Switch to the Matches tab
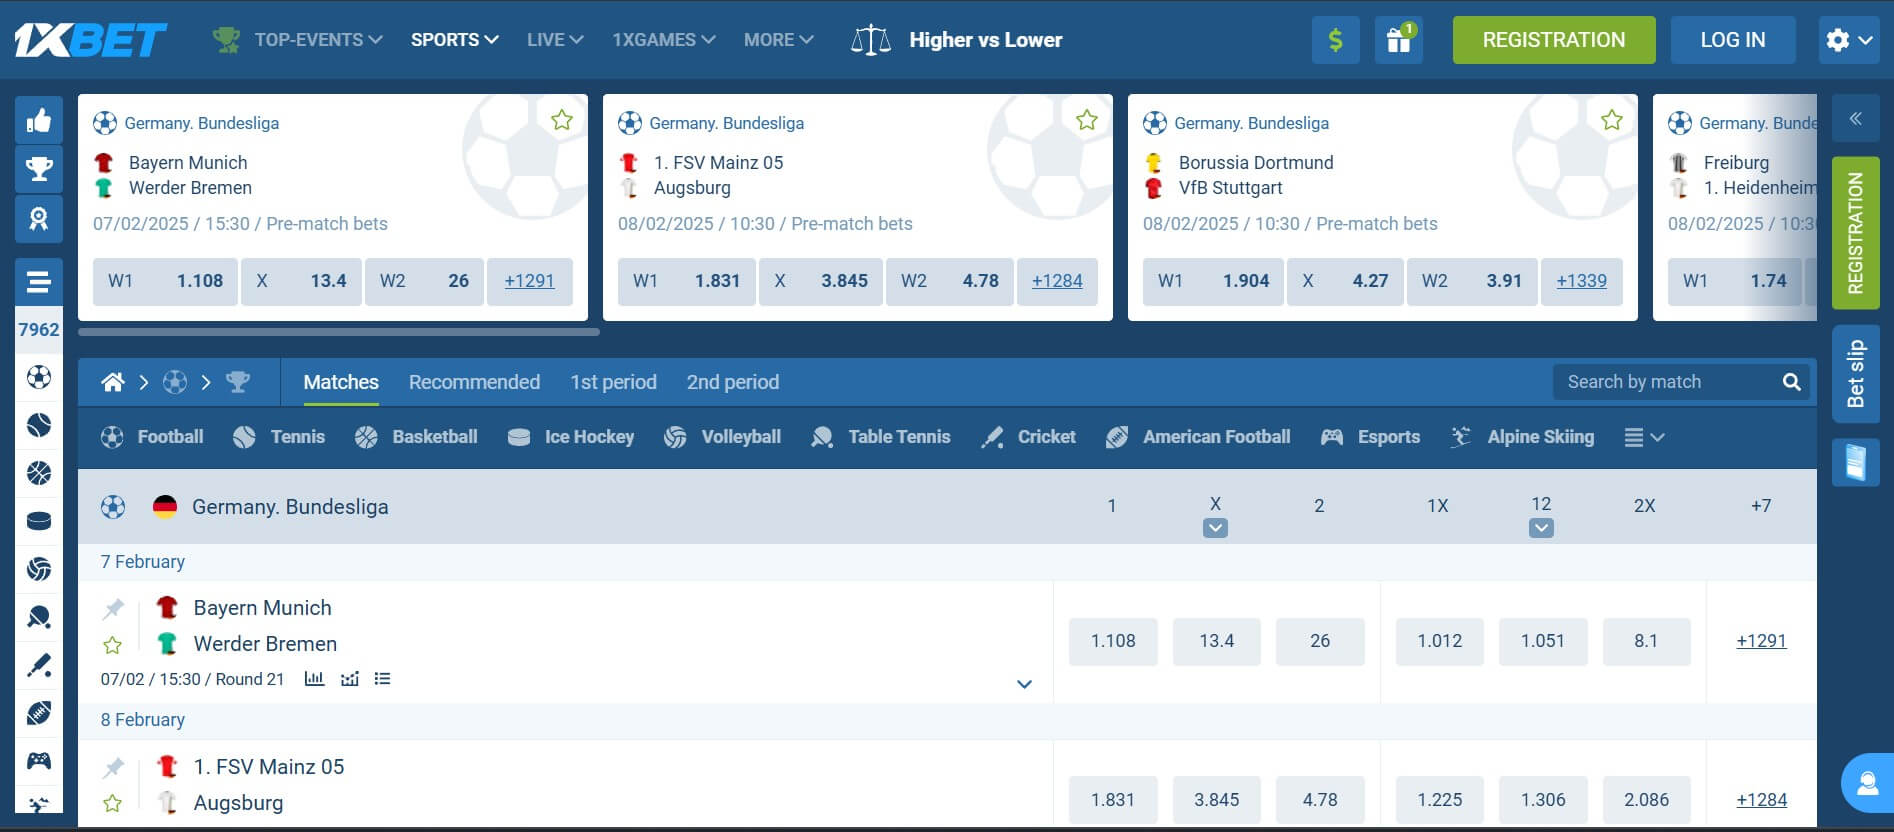 (341, 382)
